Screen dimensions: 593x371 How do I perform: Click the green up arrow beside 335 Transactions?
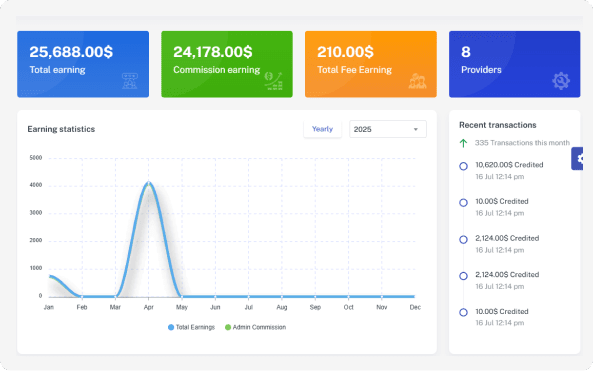[x=463, y=143]
